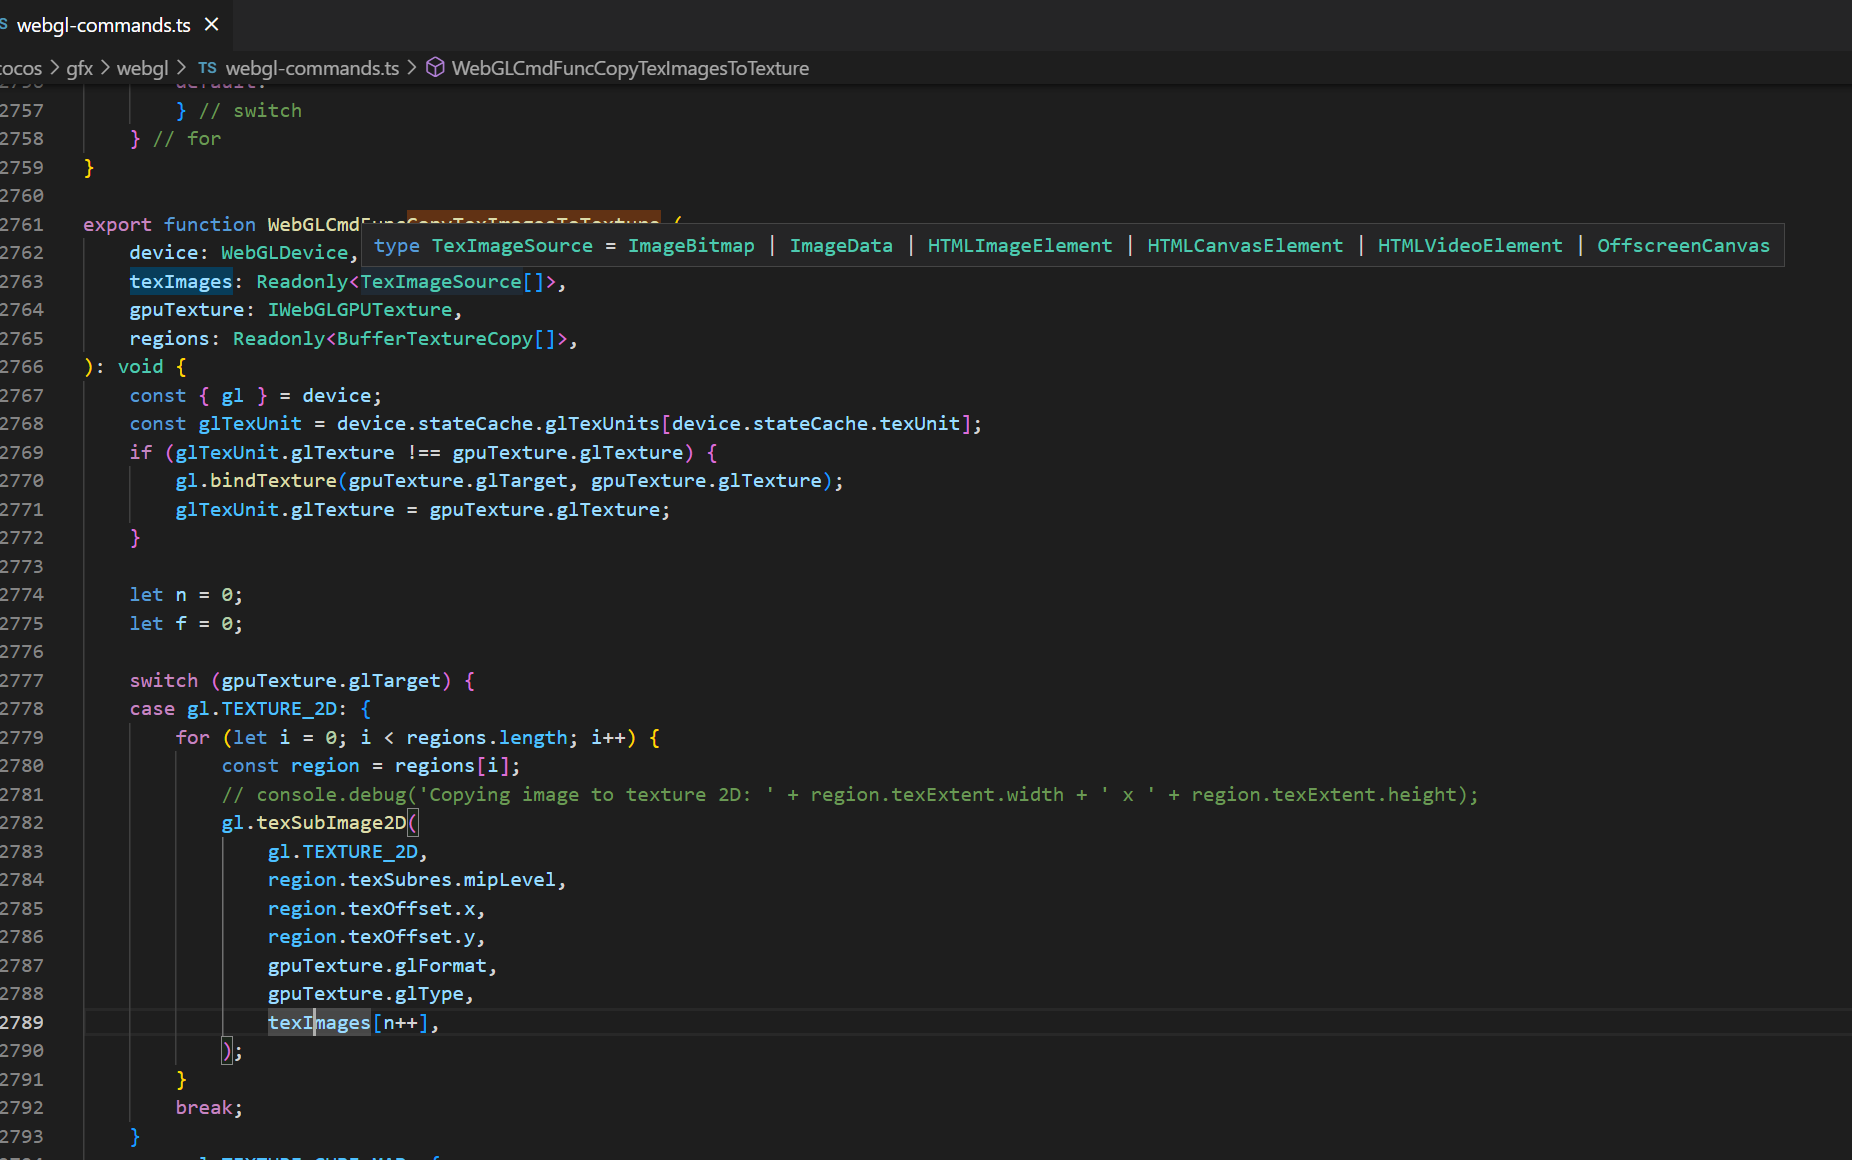The width and height of the screenshot is (1852, 1160).
Task: Click ImageData in the type hover tooltip
Action: 841,246
